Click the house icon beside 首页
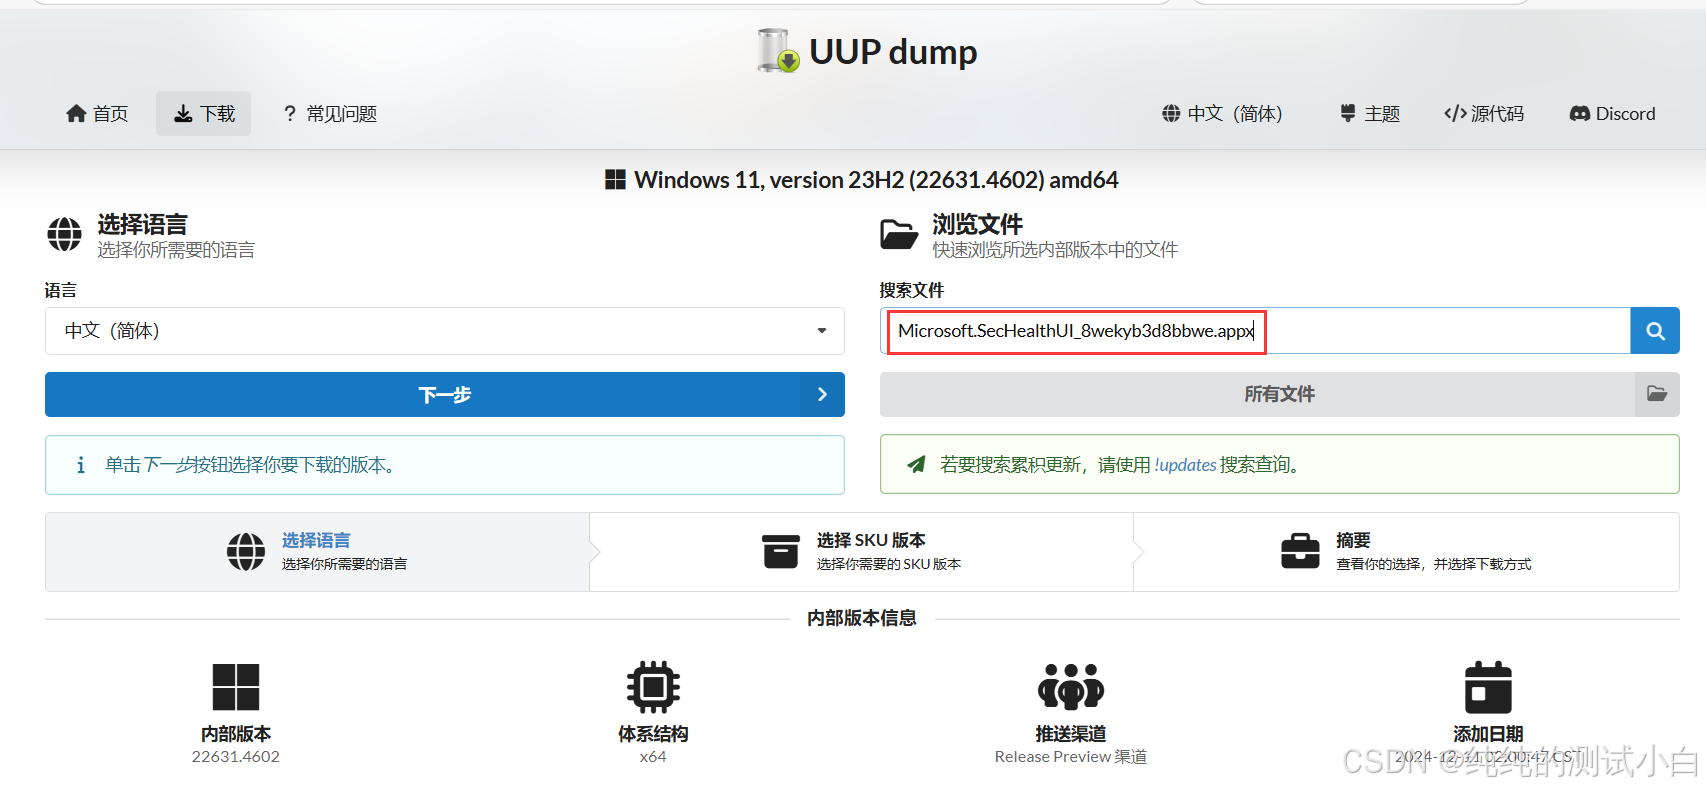Screen dimensions: 1706x791 (76, 114)
